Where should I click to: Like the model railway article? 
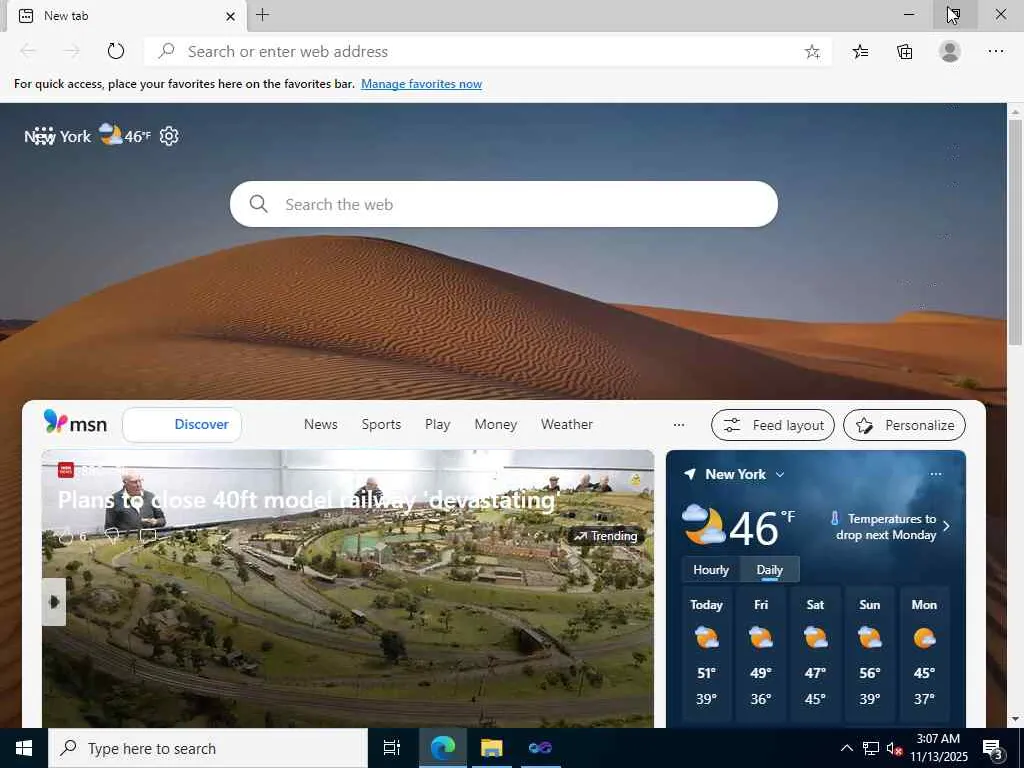point(66,536)
